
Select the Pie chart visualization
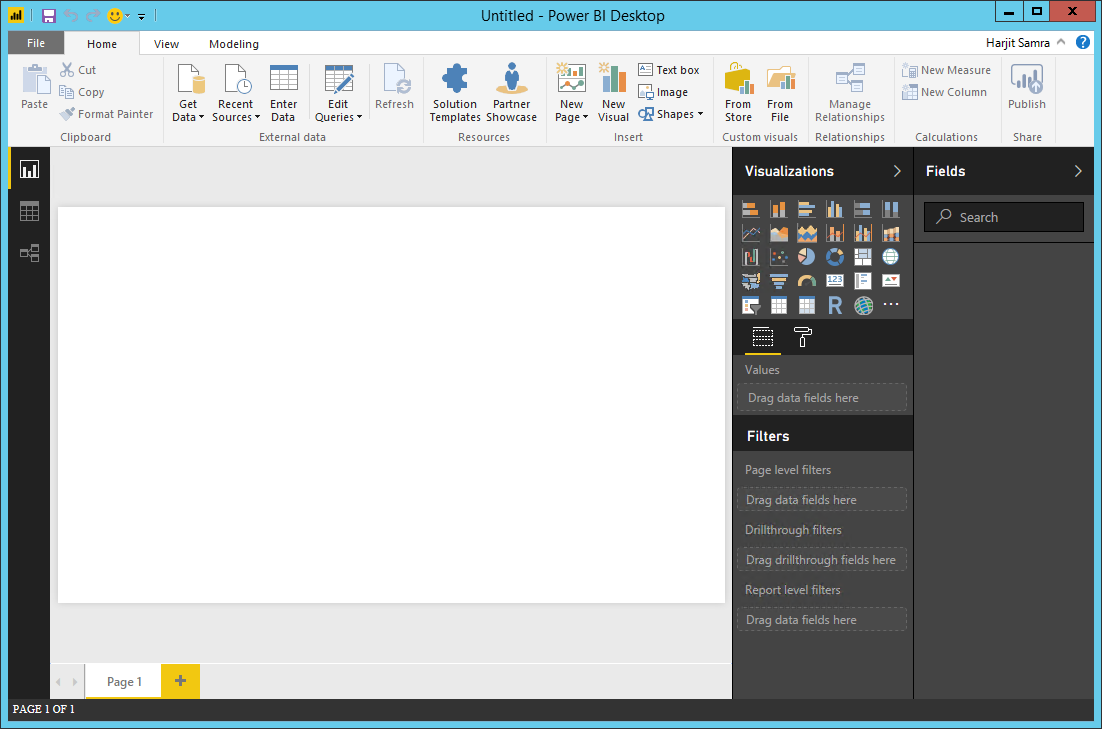click(806, 257)
